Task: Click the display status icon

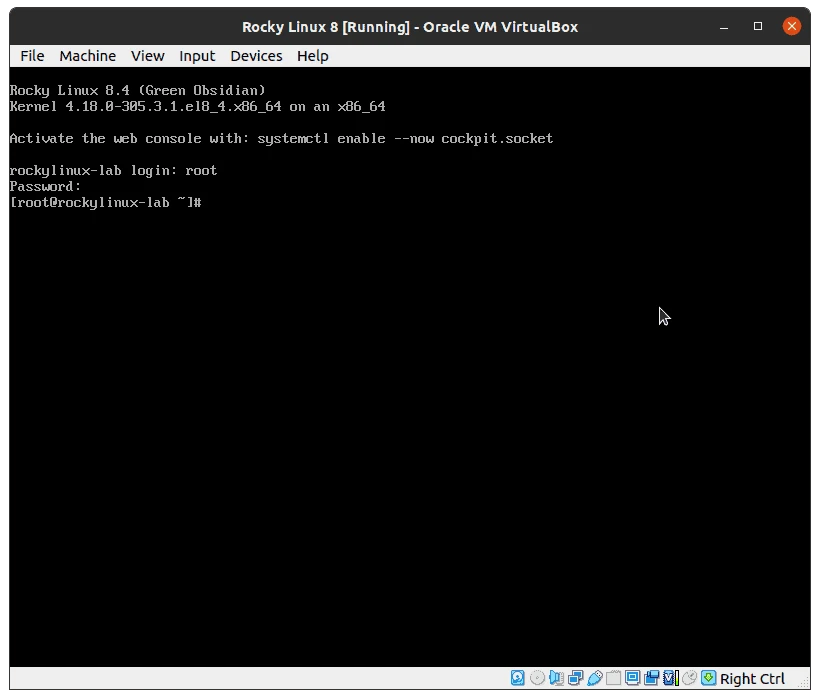Action: 632,678
